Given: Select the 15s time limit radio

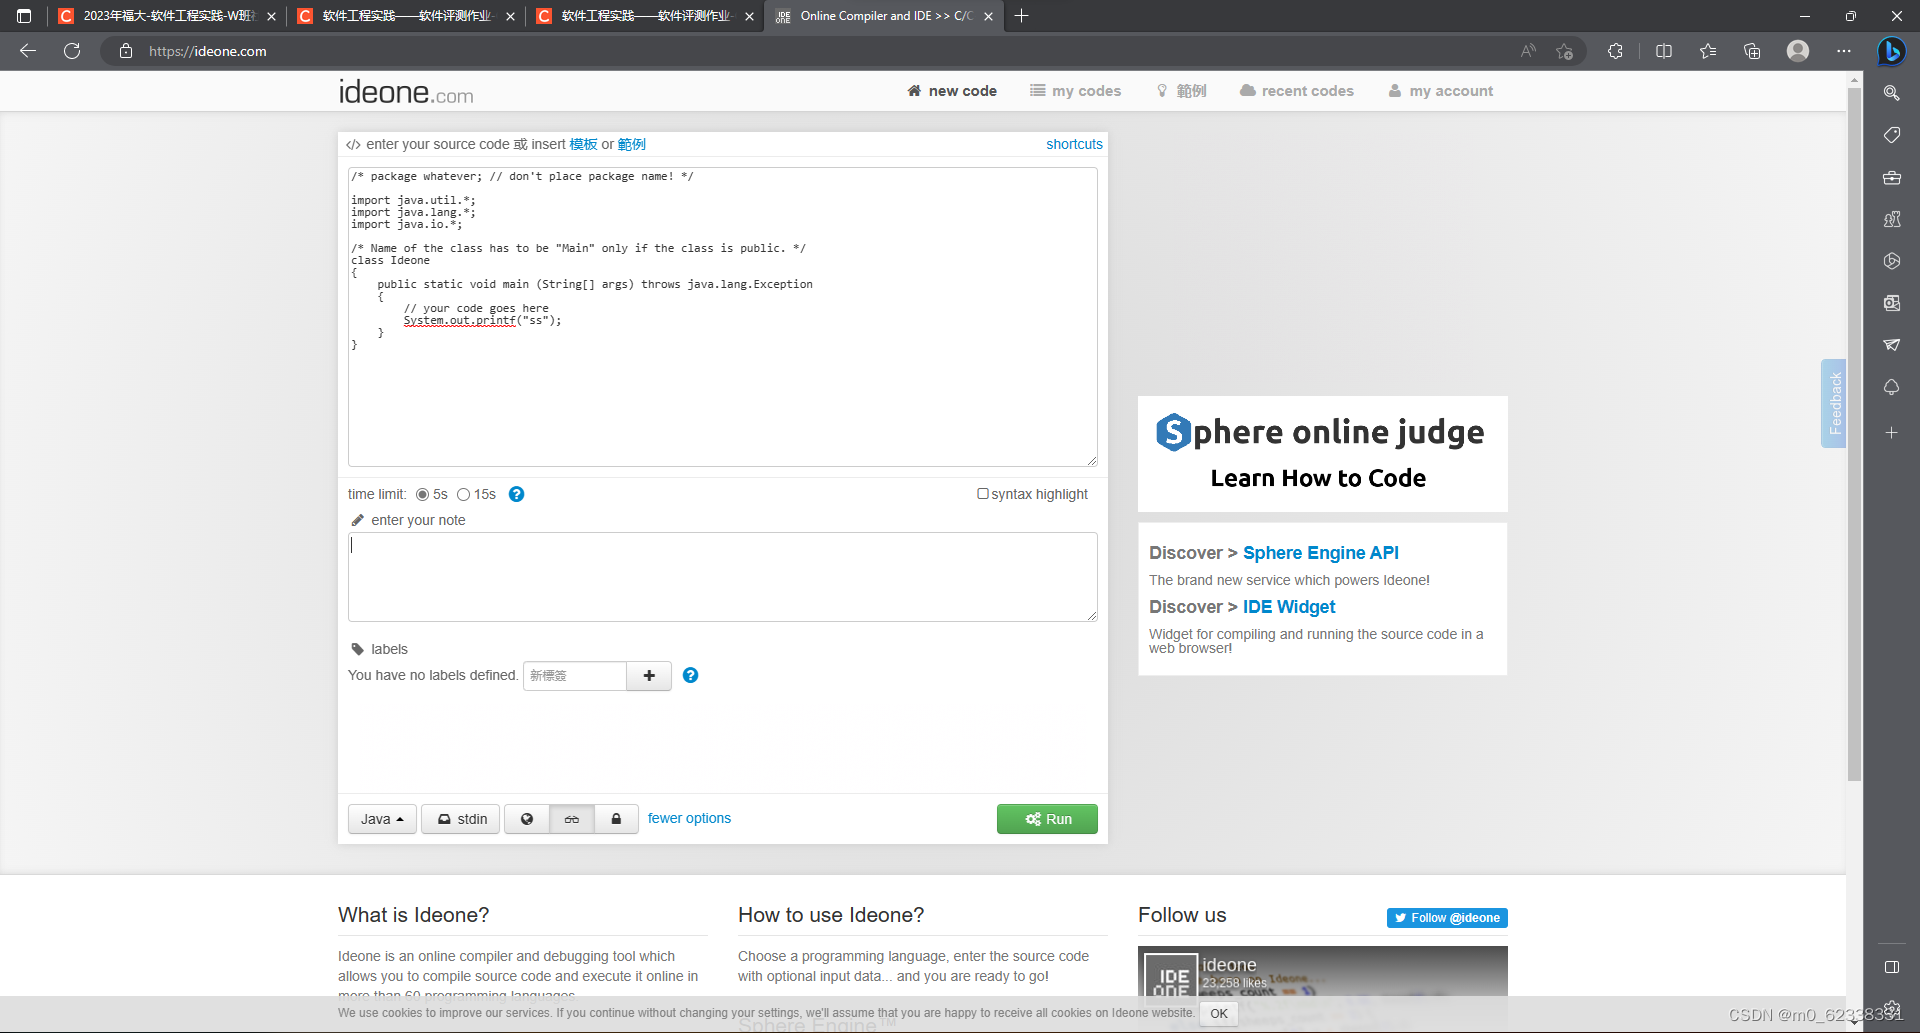Looking at the screenshot, I should point(464,494).
